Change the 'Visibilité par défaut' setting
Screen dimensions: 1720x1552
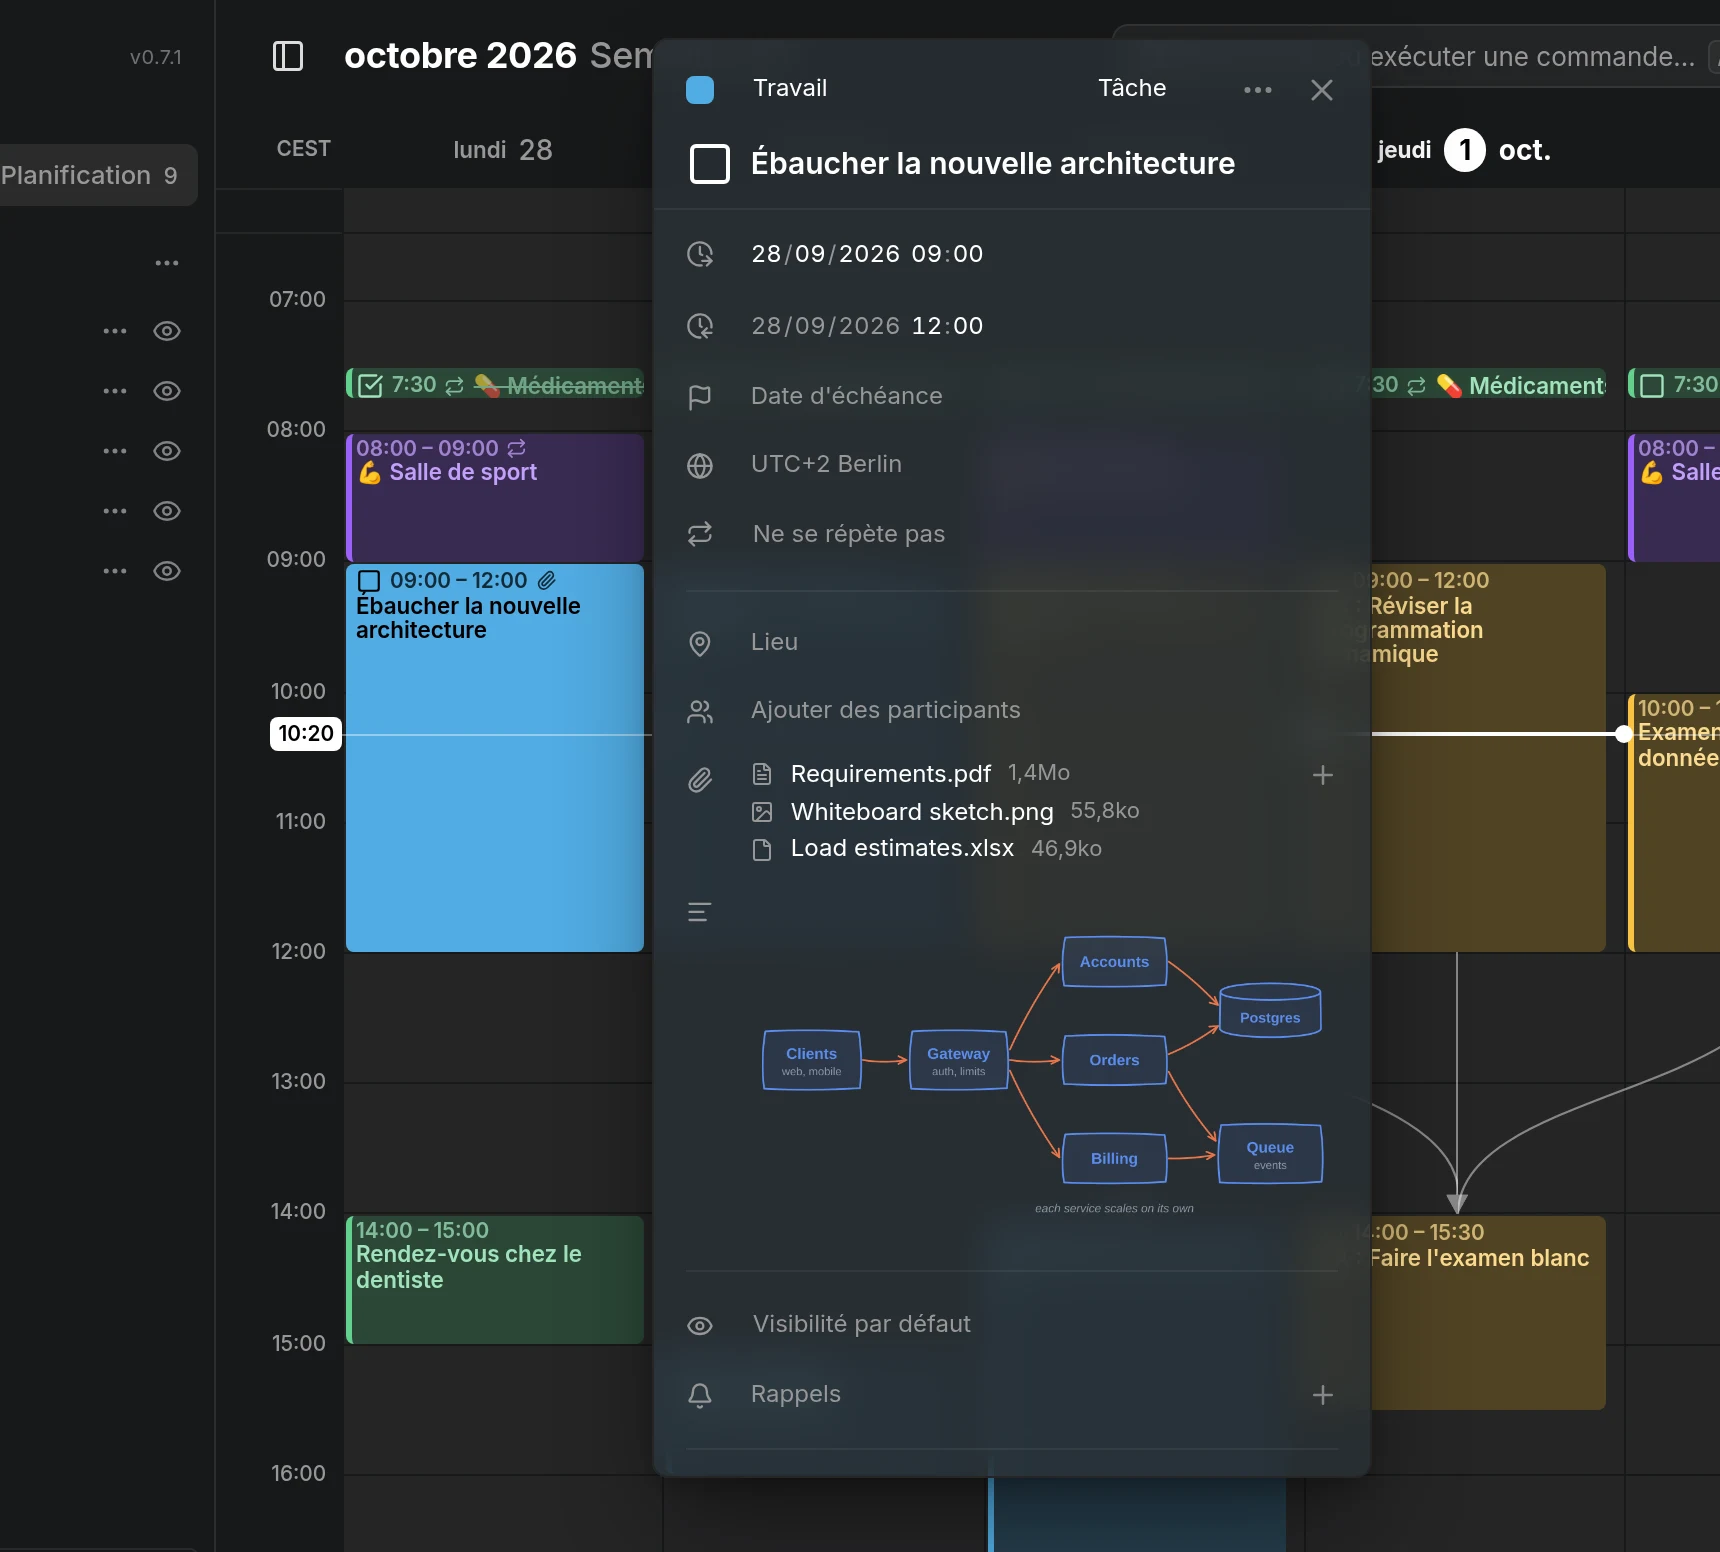[x=861, y=1324]
